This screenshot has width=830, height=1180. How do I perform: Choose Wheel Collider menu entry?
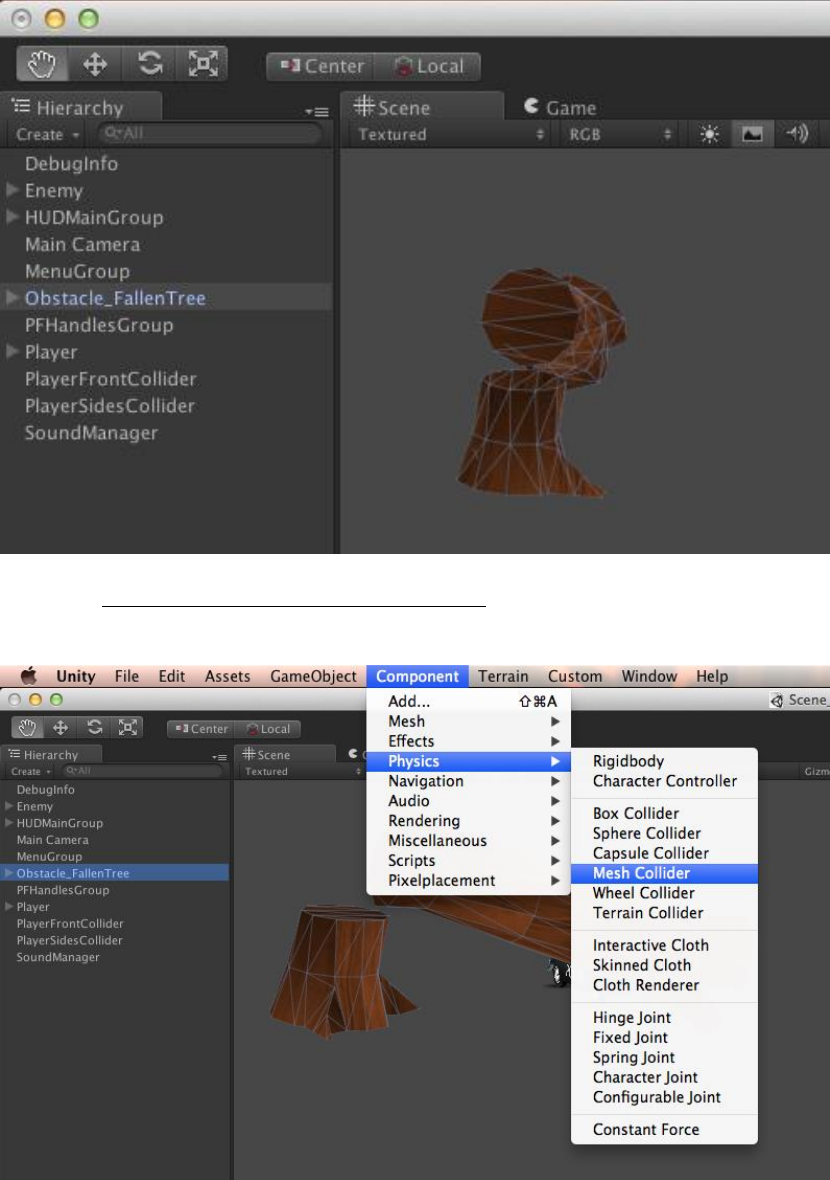pos(664,893)
